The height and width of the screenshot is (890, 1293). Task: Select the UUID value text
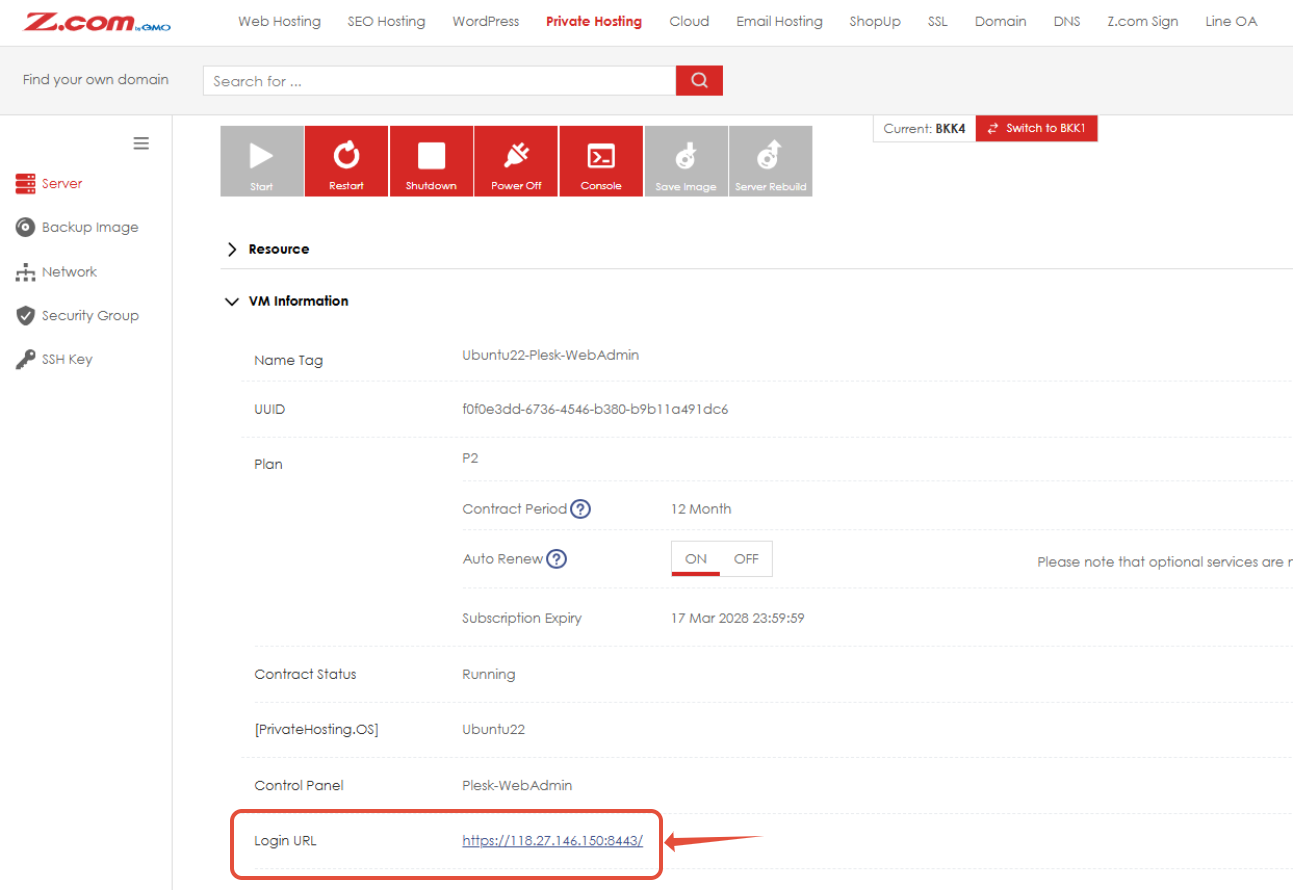coord(595,410)
